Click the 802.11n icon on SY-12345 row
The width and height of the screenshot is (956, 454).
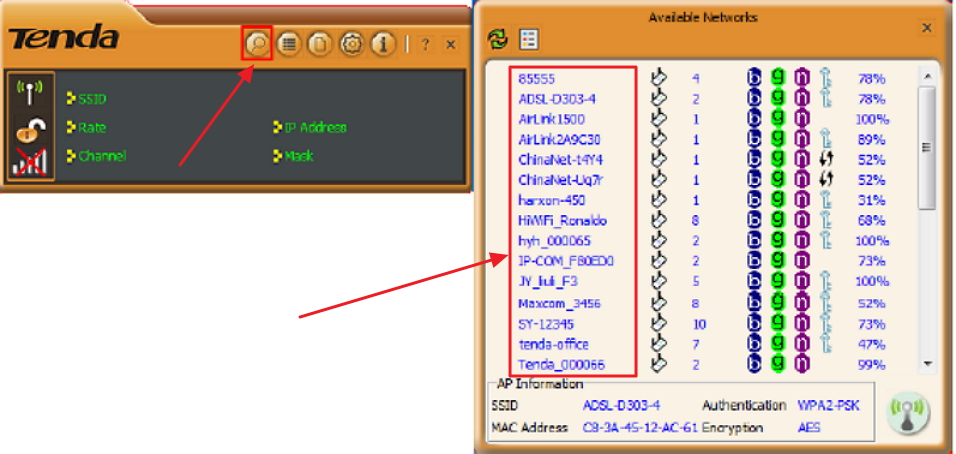coord(802,324)
